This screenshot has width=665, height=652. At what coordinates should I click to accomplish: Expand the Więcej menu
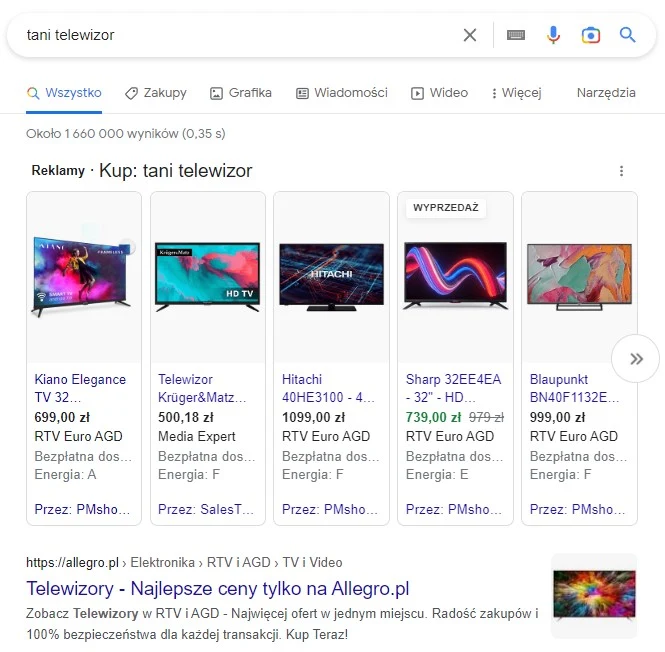point(516,93)
